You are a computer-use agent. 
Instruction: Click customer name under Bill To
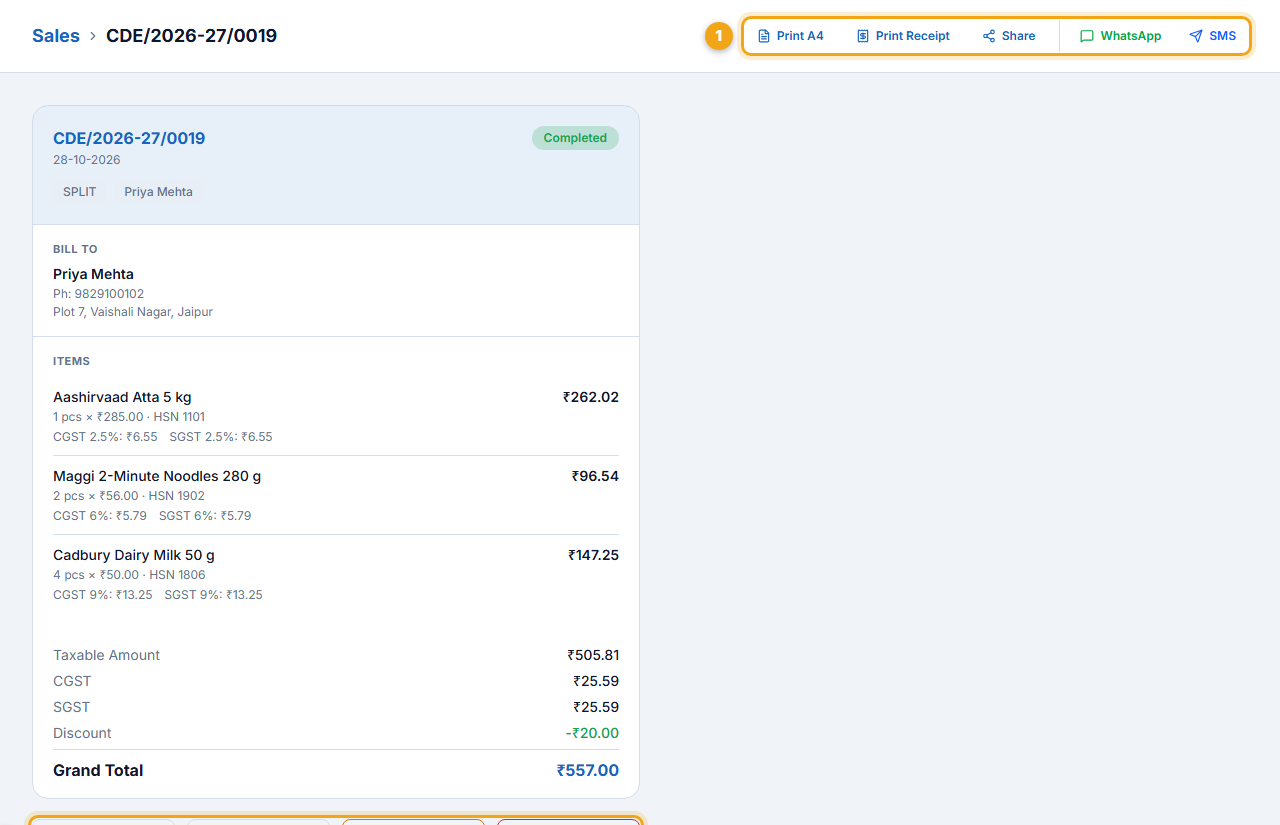click(x=93, y=274)
